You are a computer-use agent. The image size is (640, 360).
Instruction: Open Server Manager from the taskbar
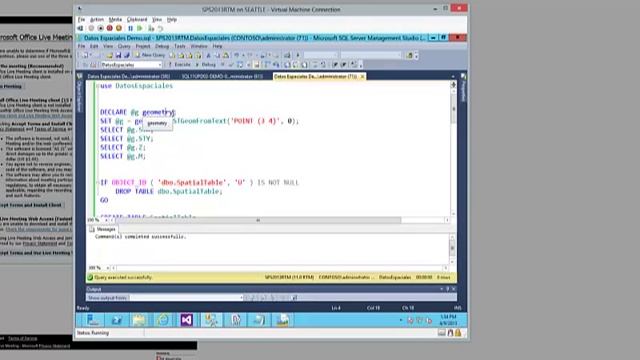pos(93,320)
